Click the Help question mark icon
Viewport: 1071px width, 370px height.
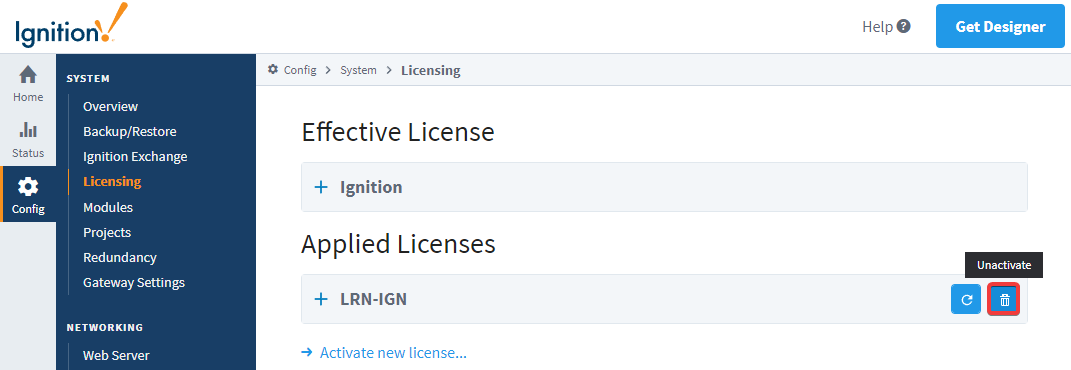(x=904, y=27)
